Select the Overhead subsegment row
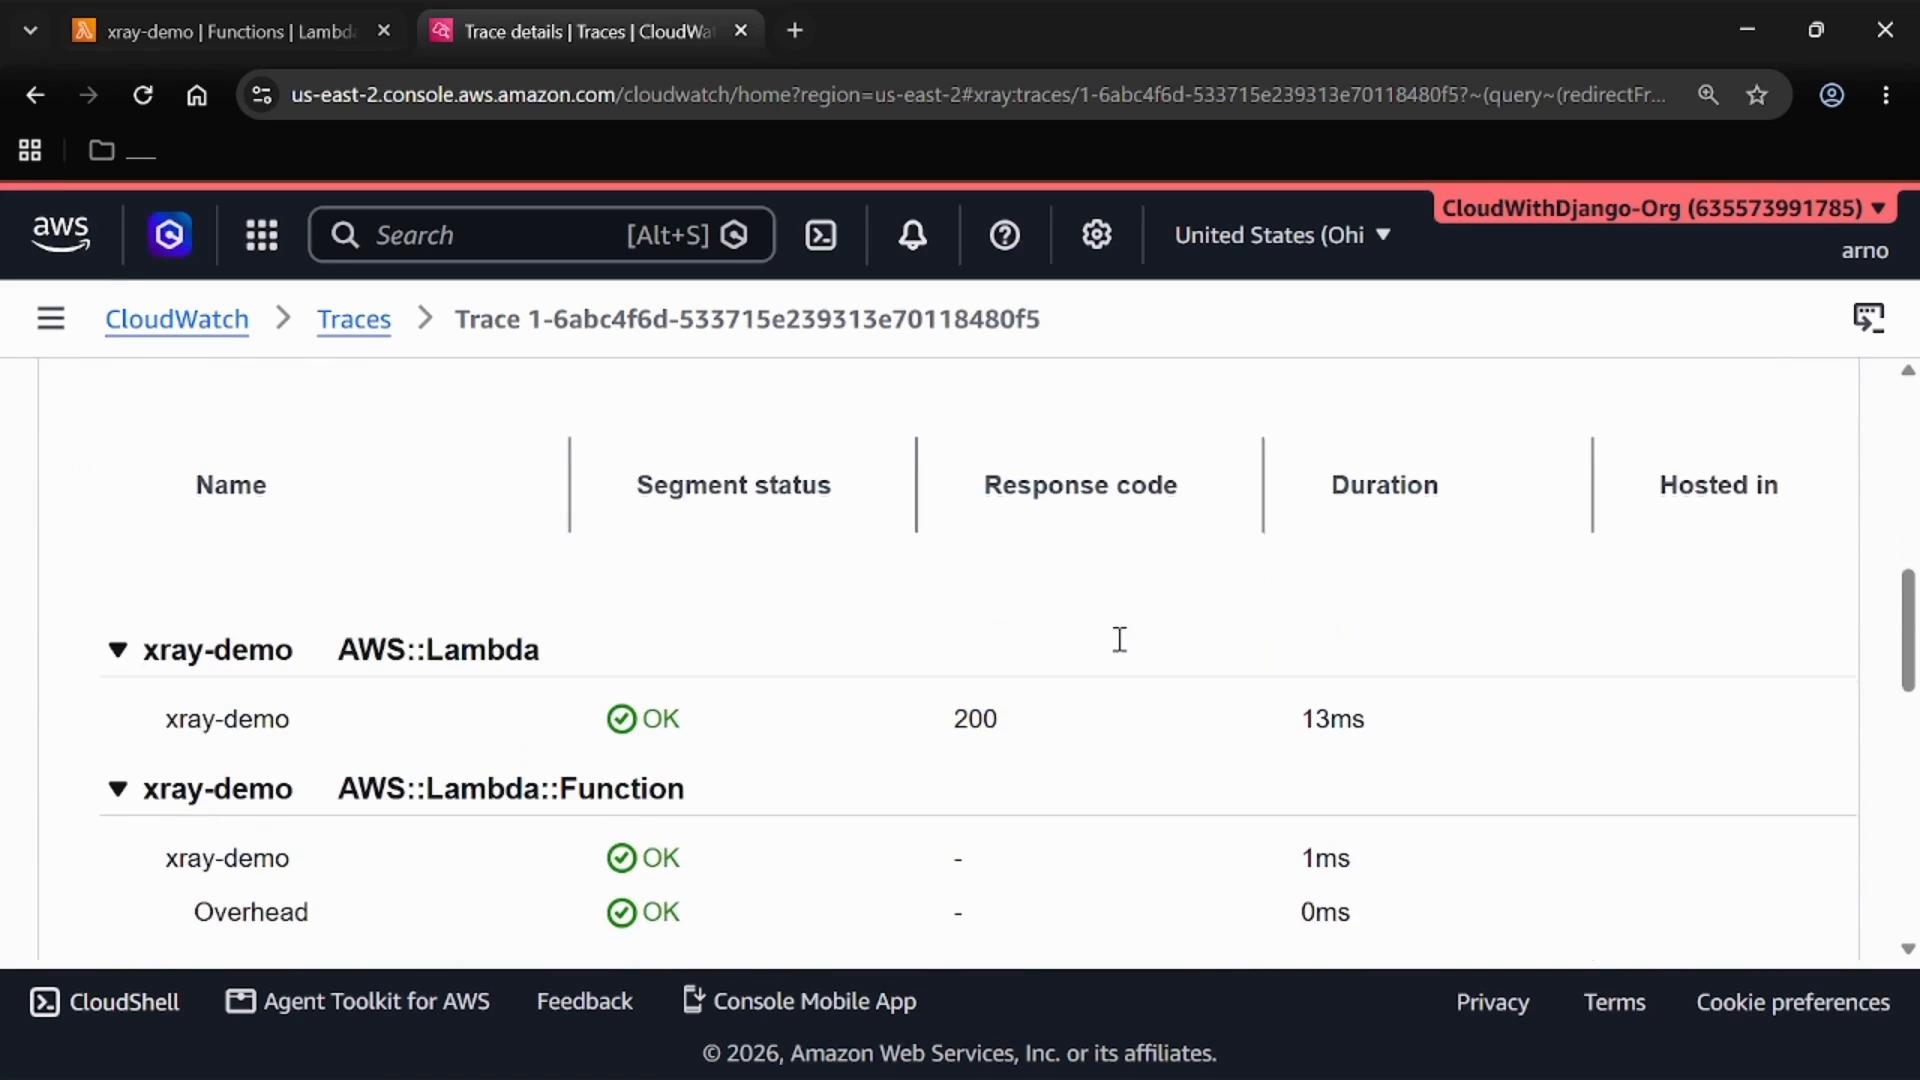 click(978, 912)
